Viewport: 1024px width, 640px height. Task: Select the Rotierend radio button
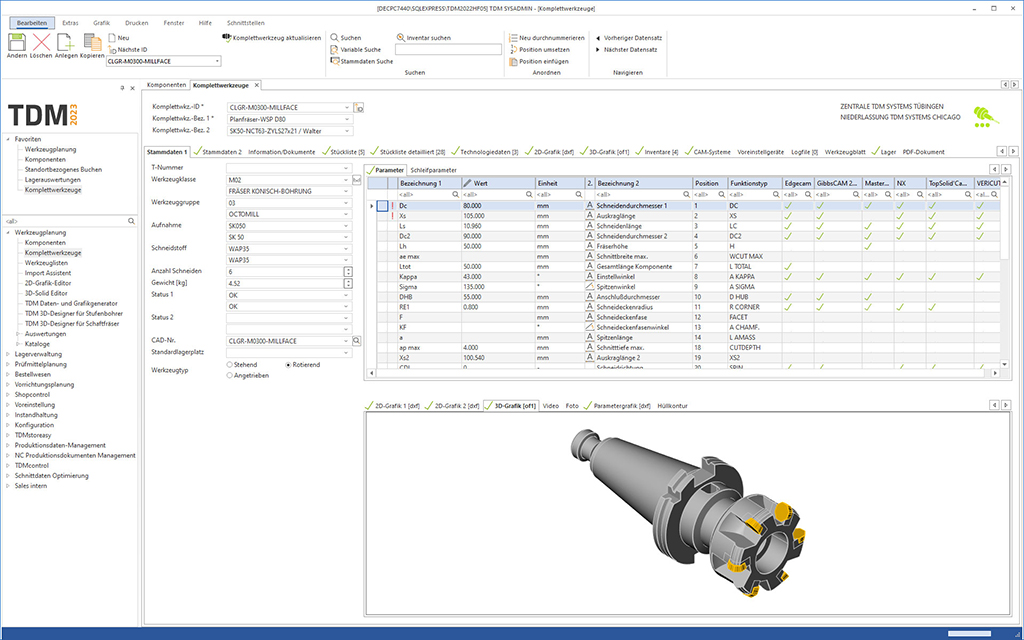[289, 364]
